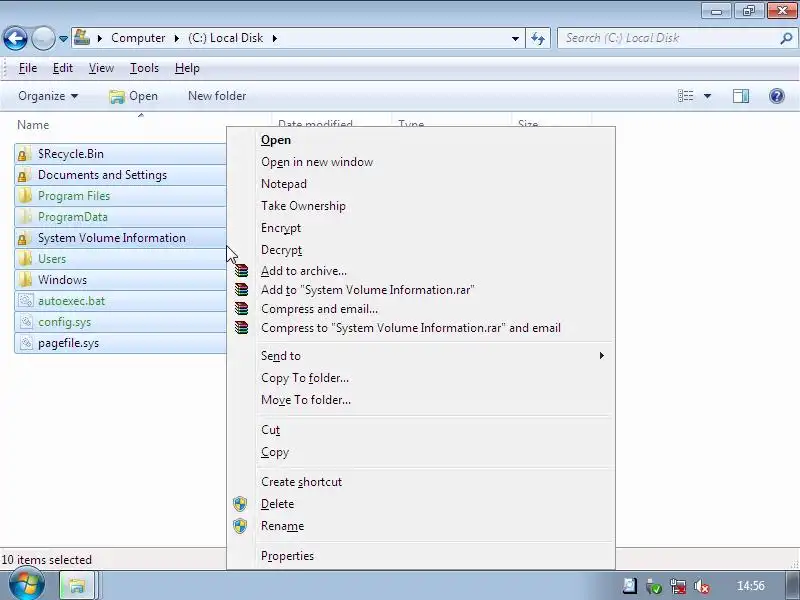Open the File menu
Image resolution: width=800 pixels, height=600 pixels.
point(28,68)
